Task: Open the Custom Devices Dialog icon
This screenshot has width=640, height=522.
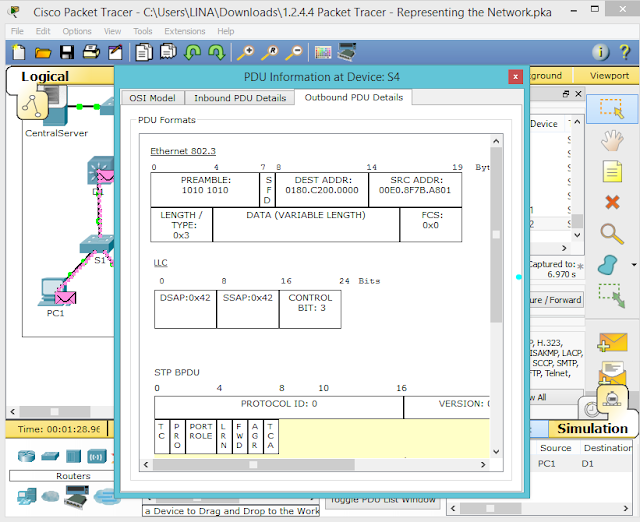Action: click(x=347, y=52)
